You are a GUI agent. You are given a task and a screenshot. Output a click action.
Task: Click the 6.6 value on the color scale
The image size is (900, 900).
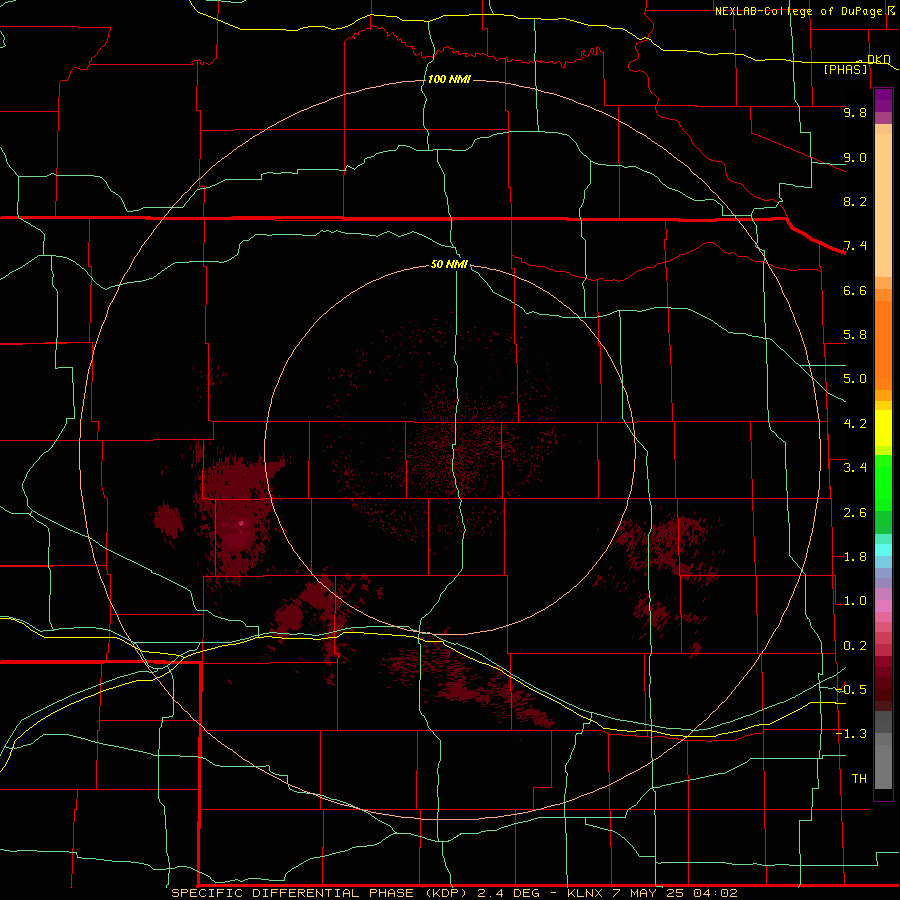(855, 290)
